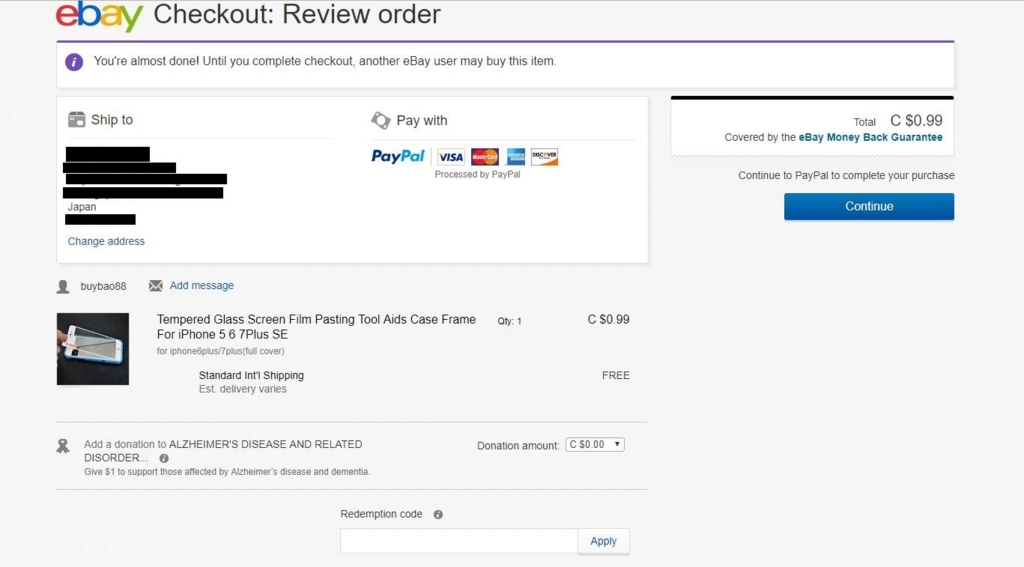The width and height of the screenshot is (1024, 567).
Task: Click the seller person icon beside buybao88
Action: click(63, 287)
